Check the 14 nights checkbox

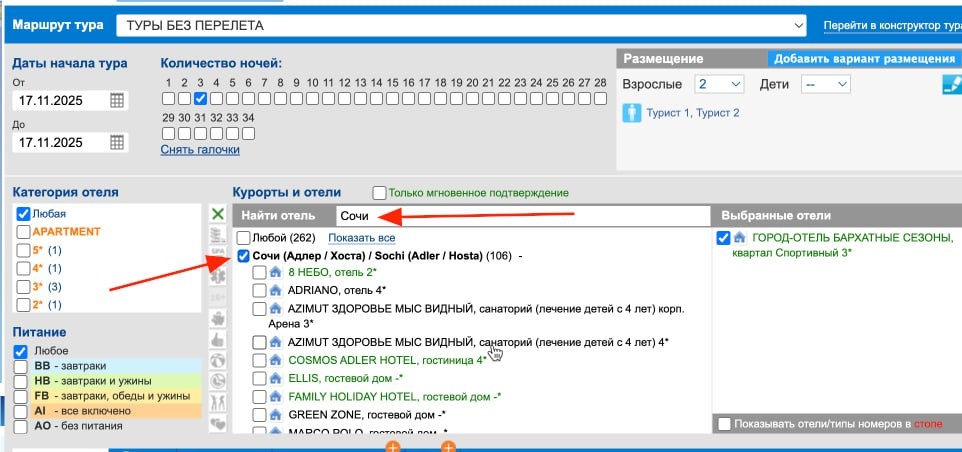(376, 98)
